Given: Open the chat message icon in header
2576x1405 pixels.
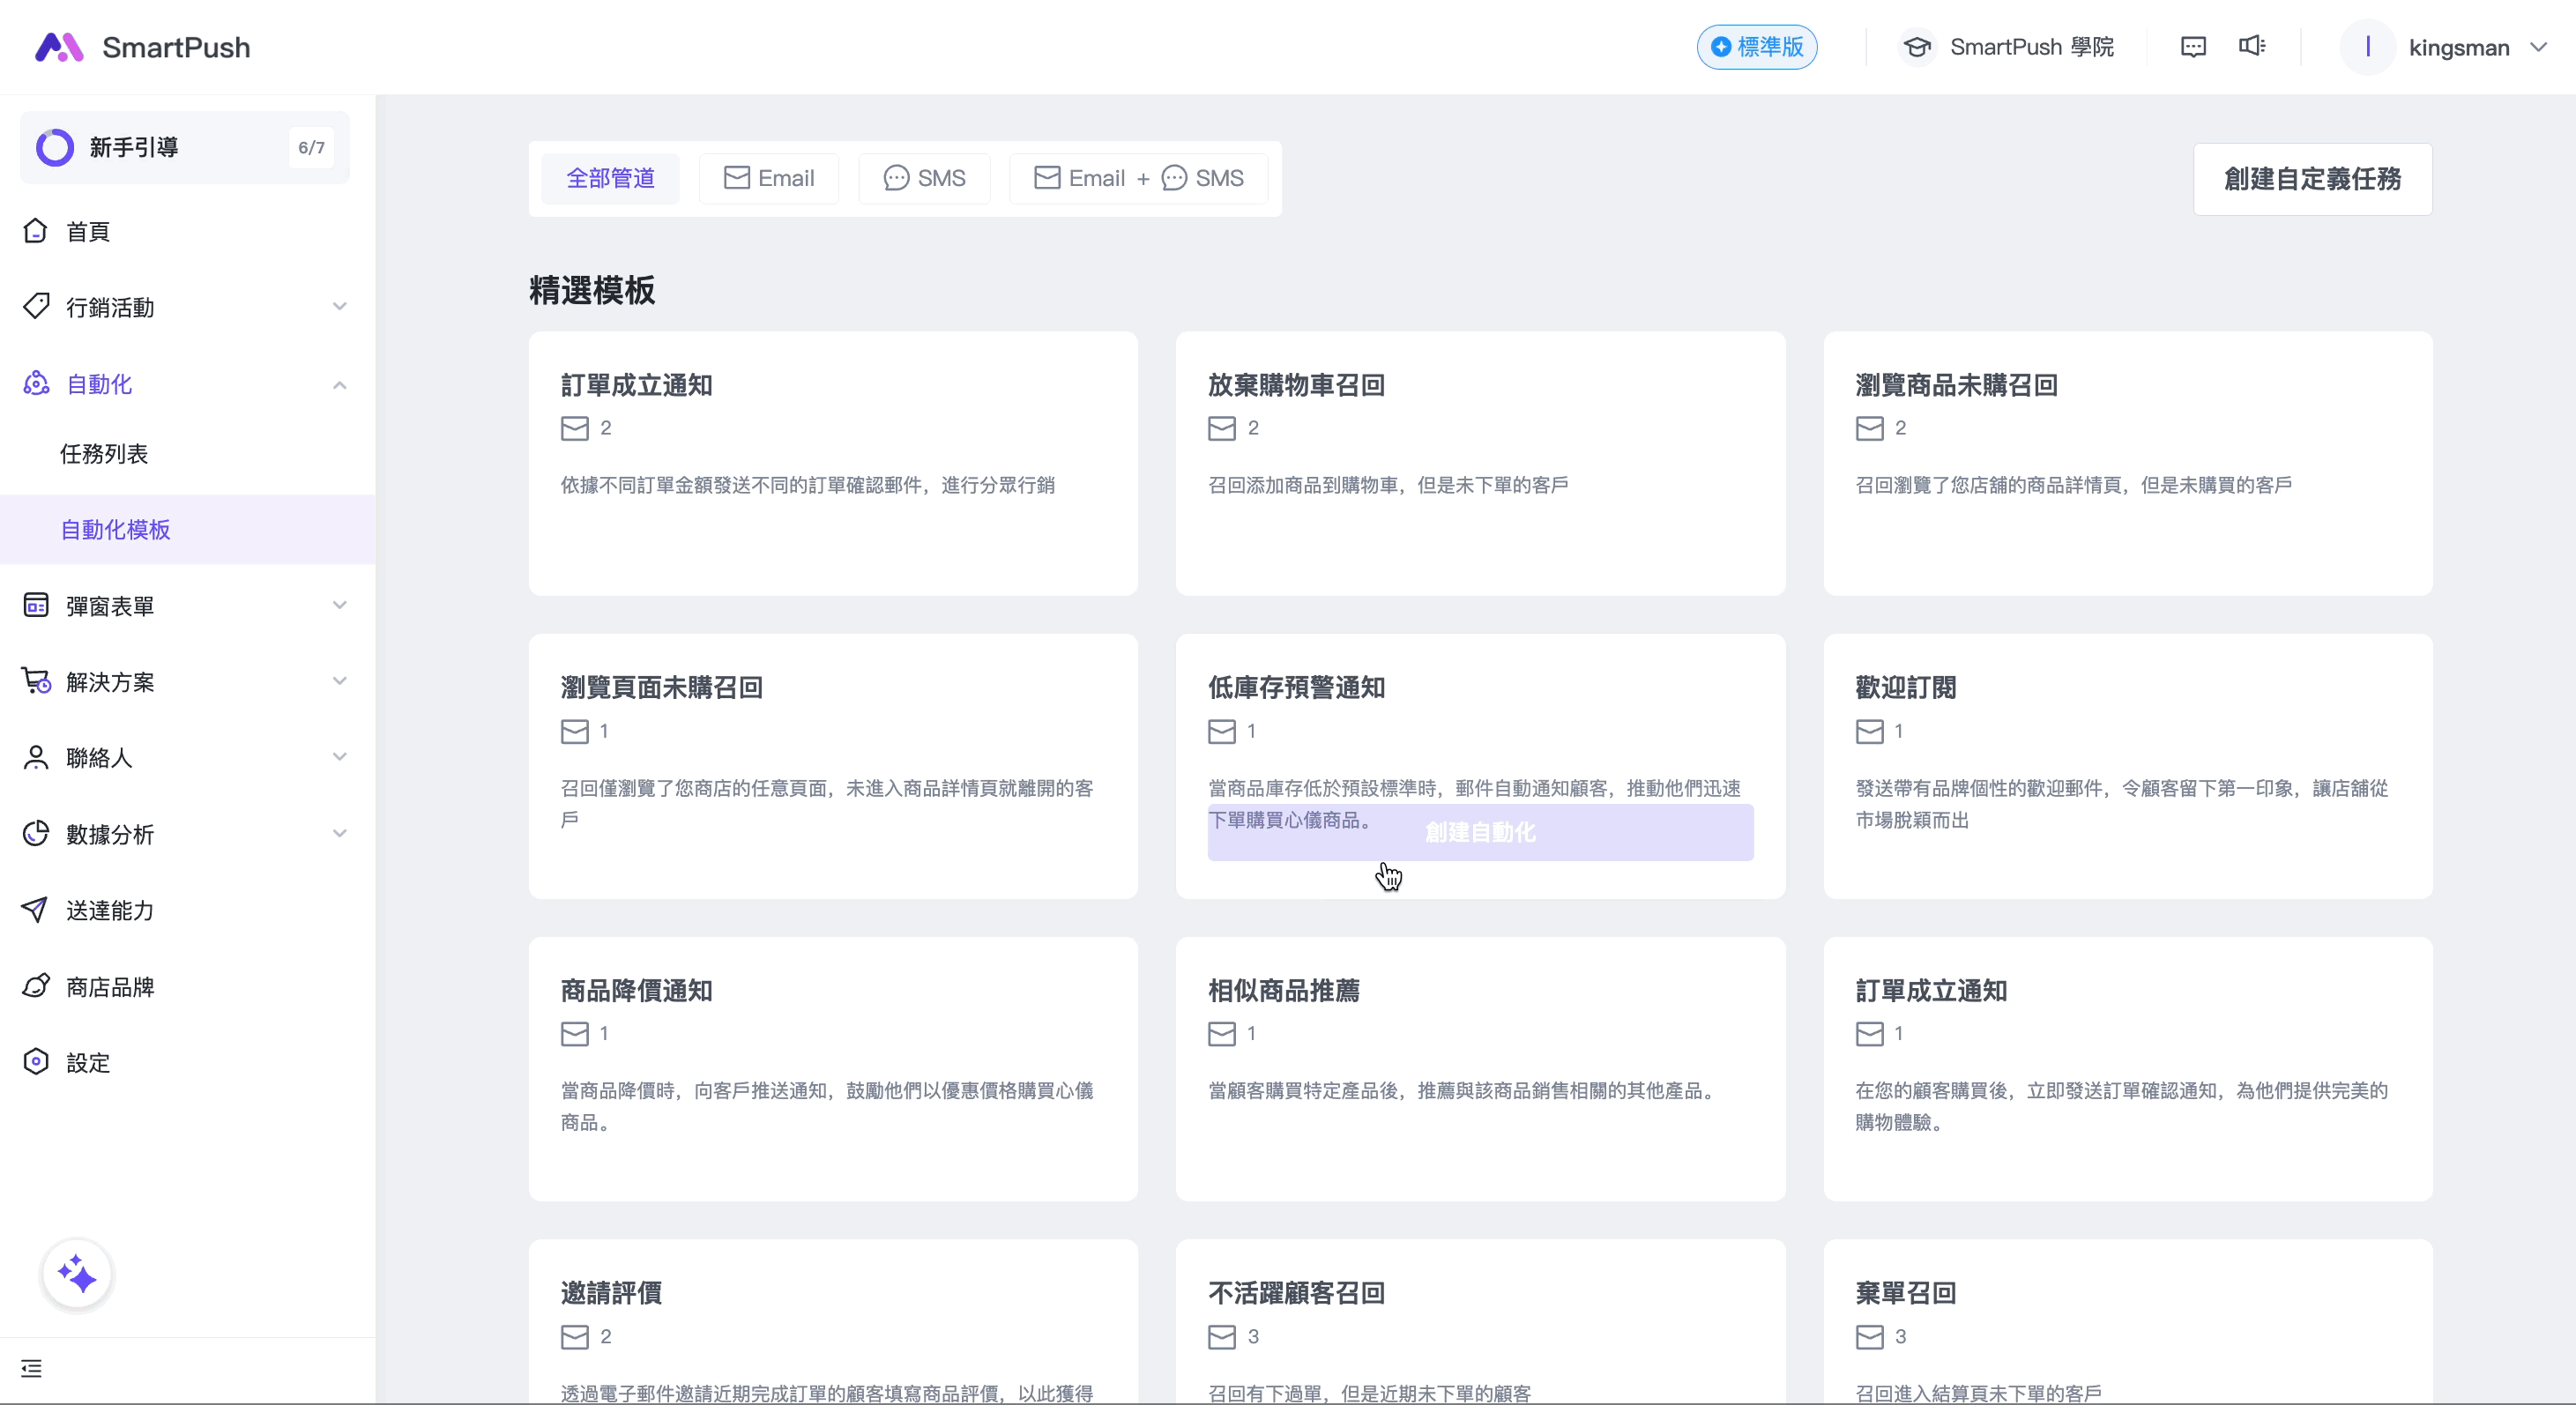Looking at the screenshot, I should tap(2193, 47).
